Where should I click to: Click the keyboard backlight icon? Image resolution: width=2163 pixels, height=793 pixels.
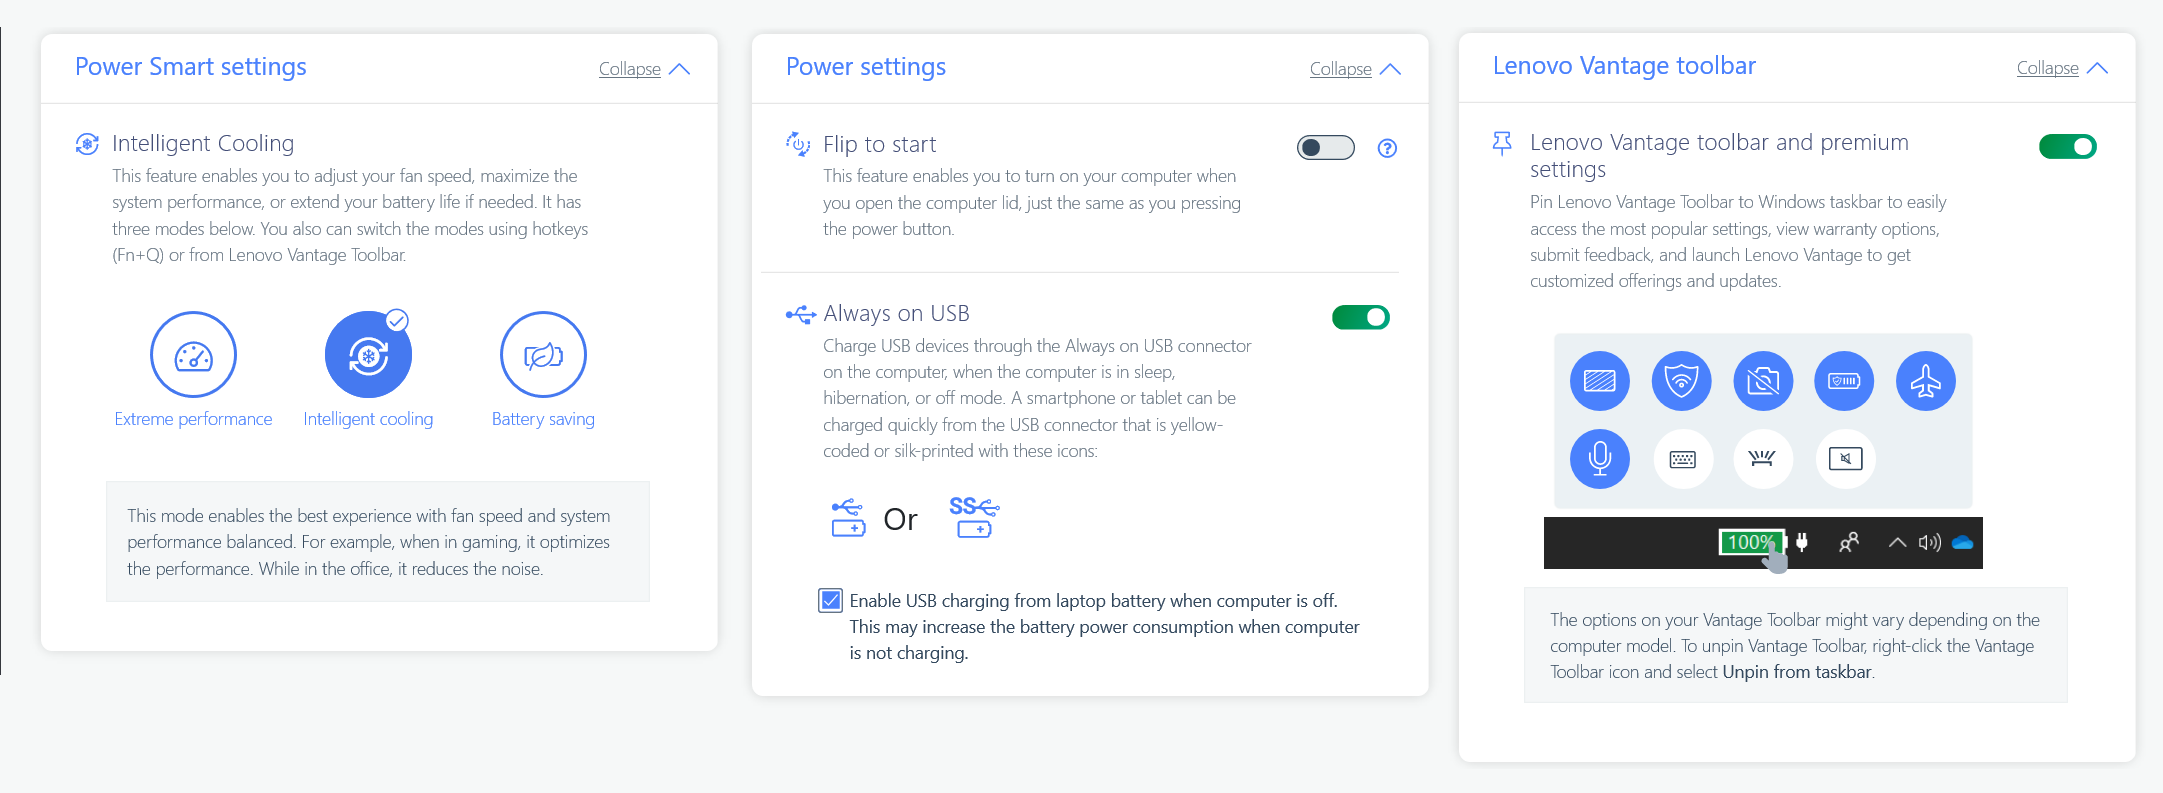click(1762, 458)
